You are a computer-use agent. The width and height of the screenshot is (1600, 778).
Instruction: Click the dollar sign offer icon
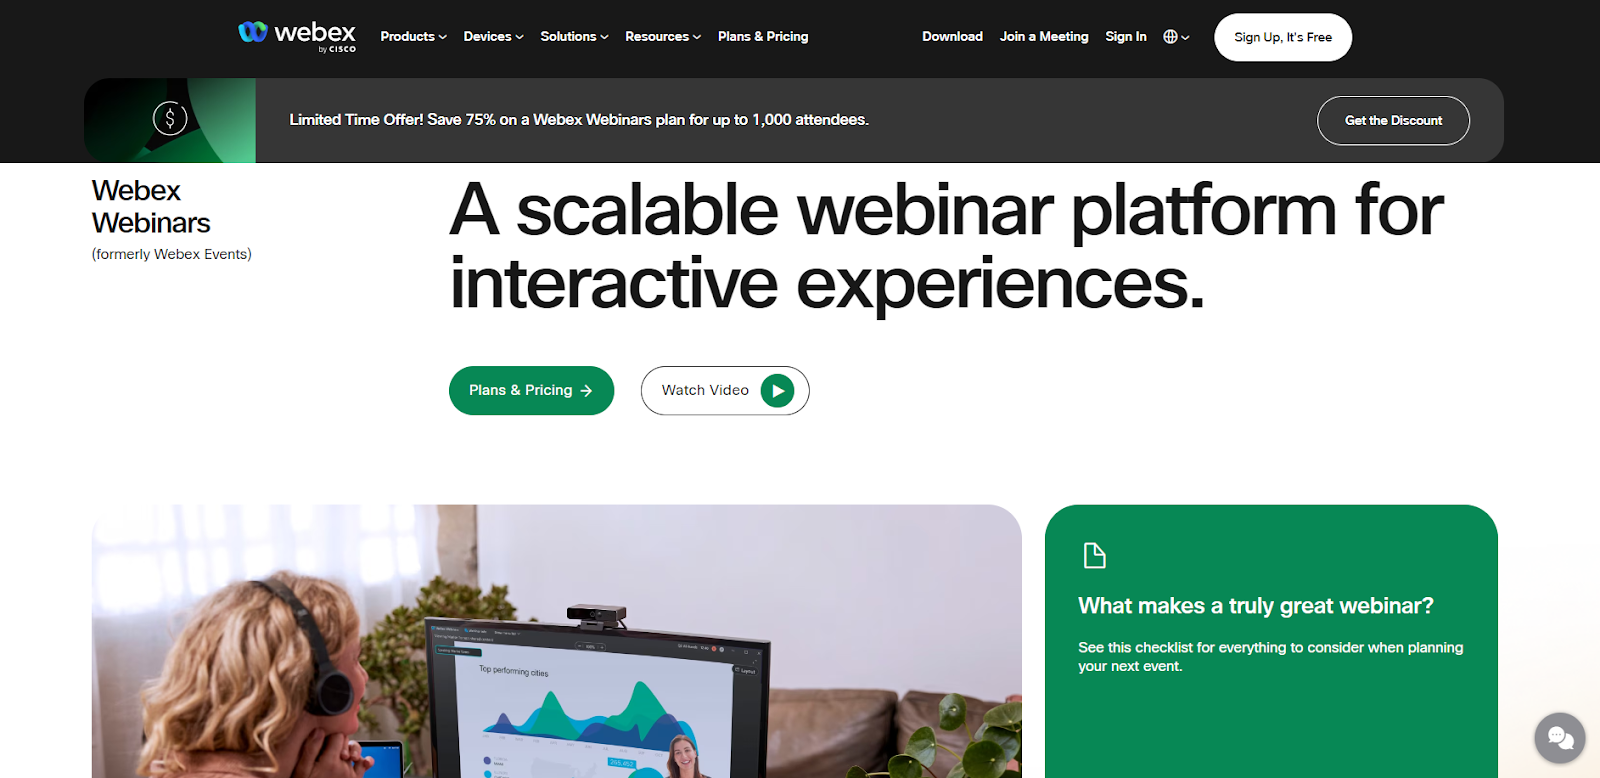[170, 119]
